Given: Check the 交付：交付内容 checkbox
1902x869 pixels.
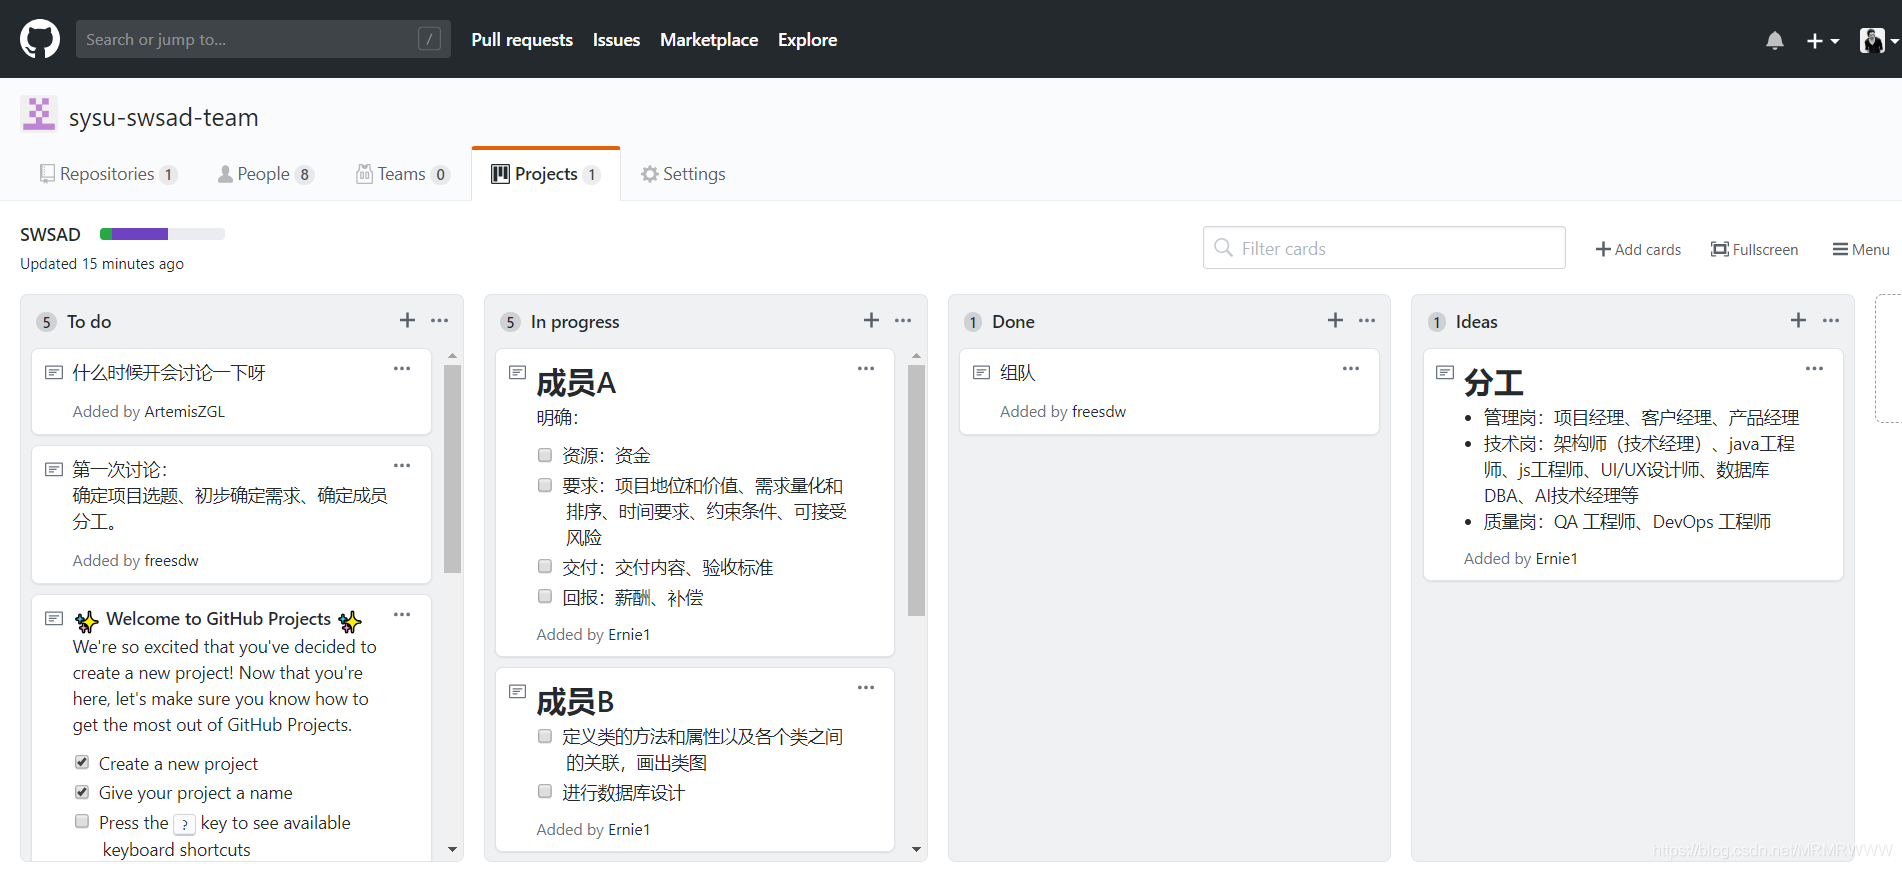Looking at the screenshot, I should click(x=545, y=566).
